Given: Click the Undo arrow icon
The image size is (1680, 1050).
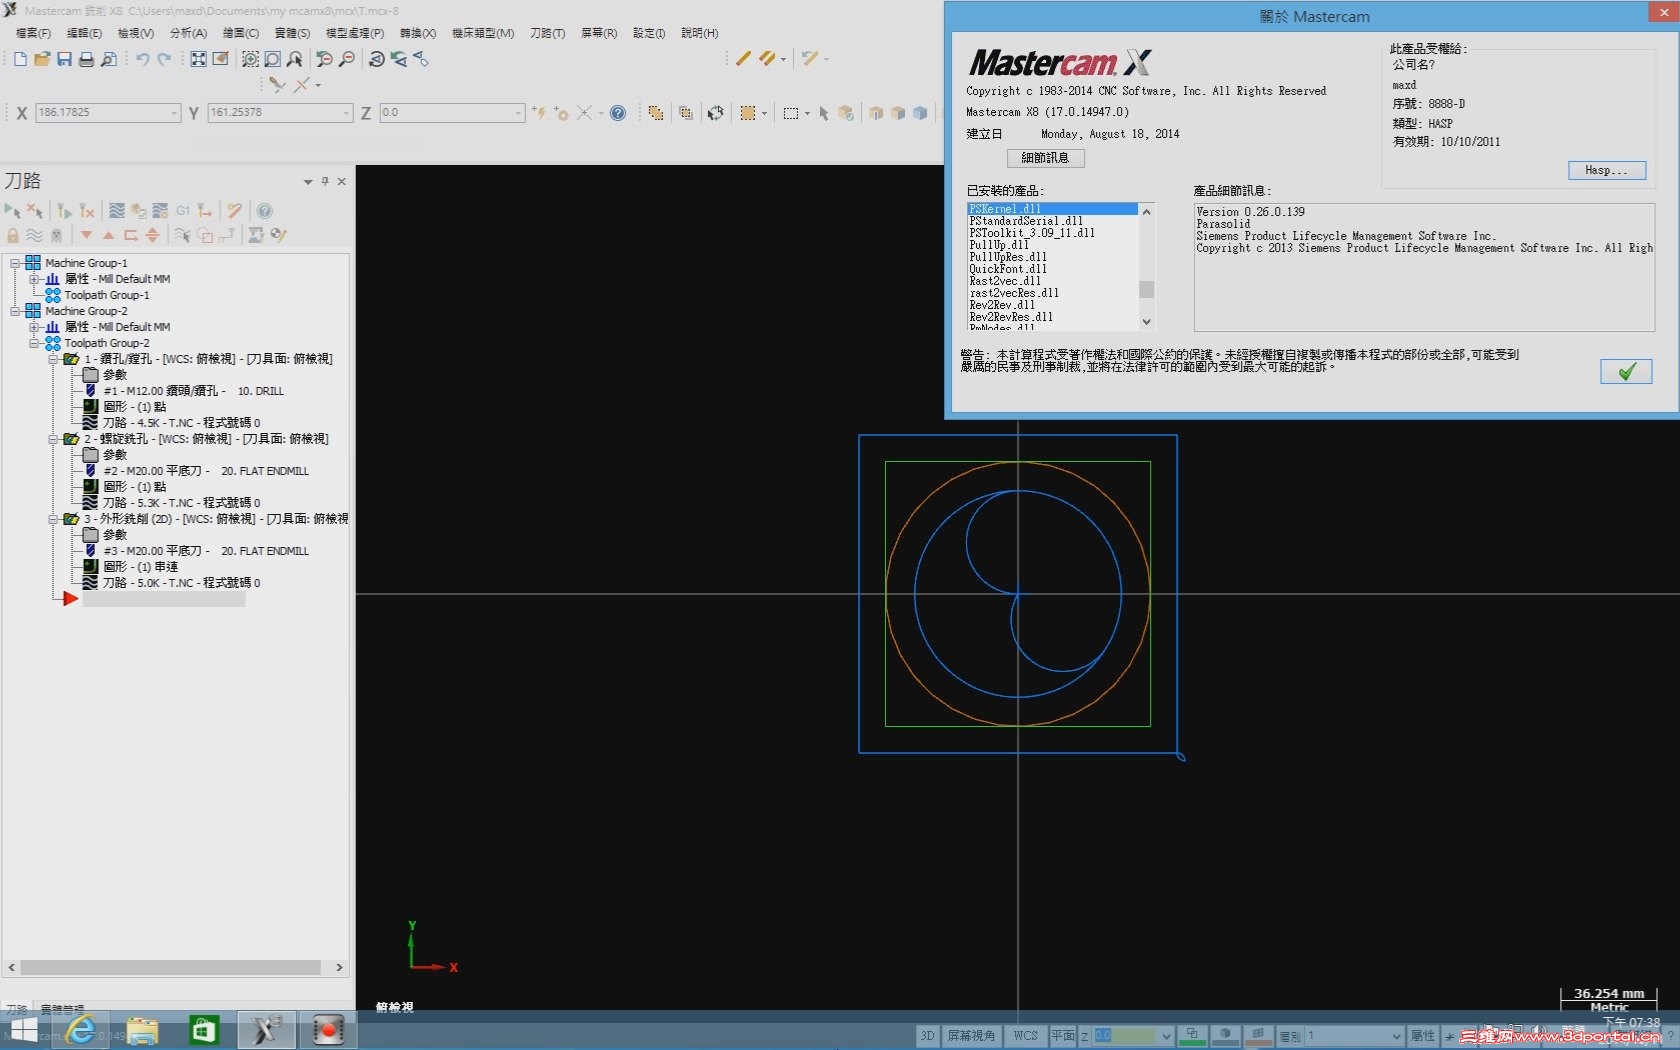Looking at the screenshot, I should pos(142,60).
